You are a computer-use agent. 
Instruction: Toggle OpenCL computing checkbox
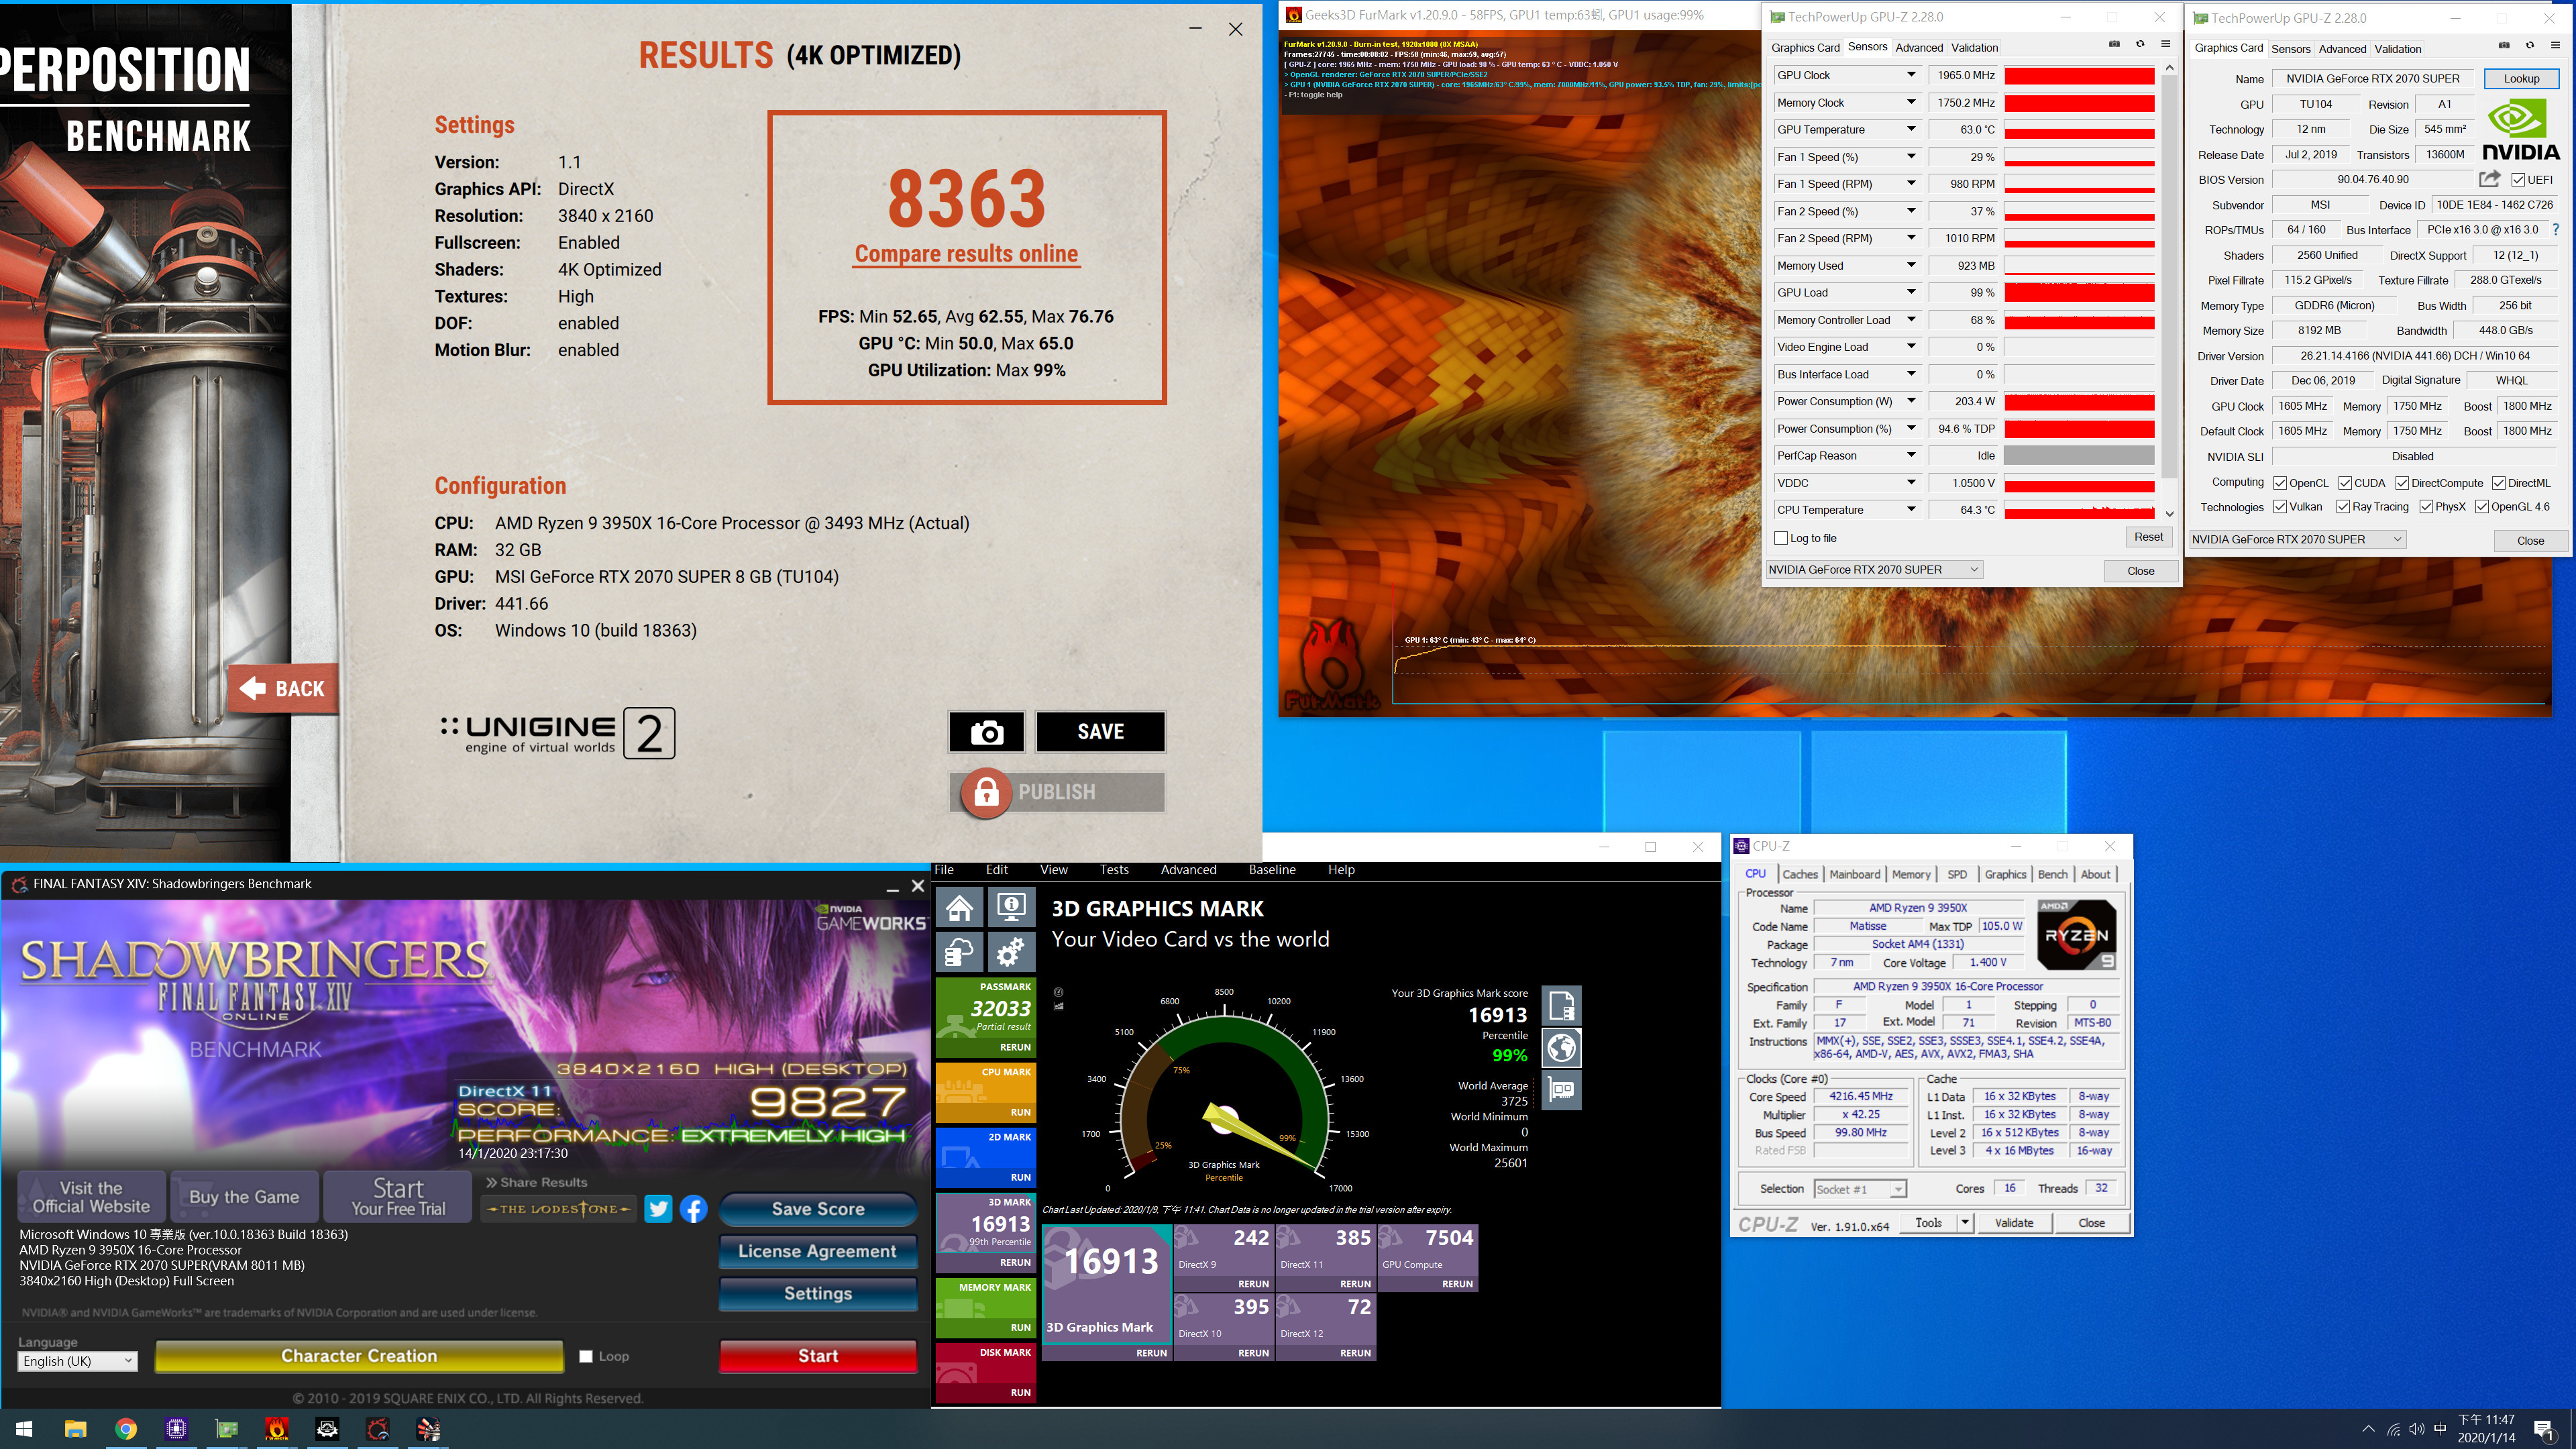coord(2280,483)
